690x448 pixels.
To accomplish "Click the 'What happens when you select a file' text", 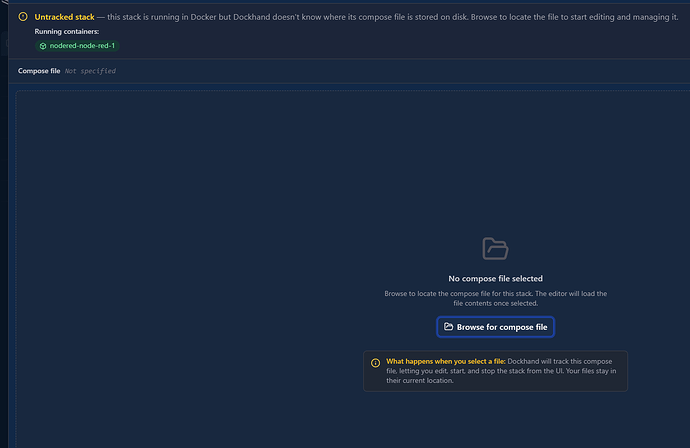I will (x=445, y=361).
